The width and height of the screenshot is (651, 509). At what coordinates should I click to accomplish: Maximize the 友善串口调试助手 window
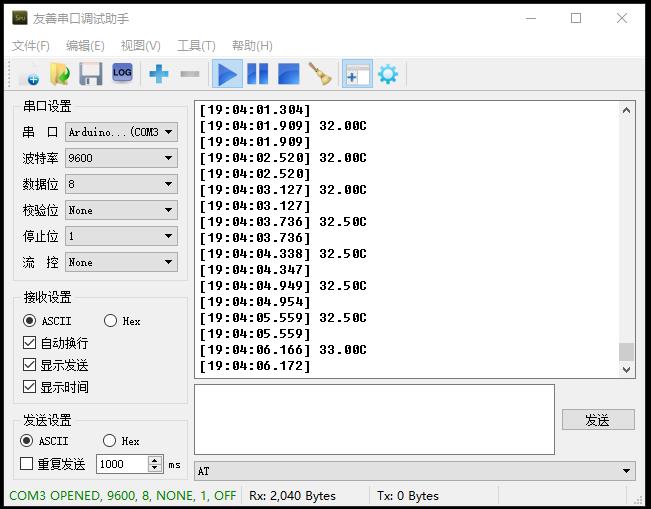(x=576, y=18)
